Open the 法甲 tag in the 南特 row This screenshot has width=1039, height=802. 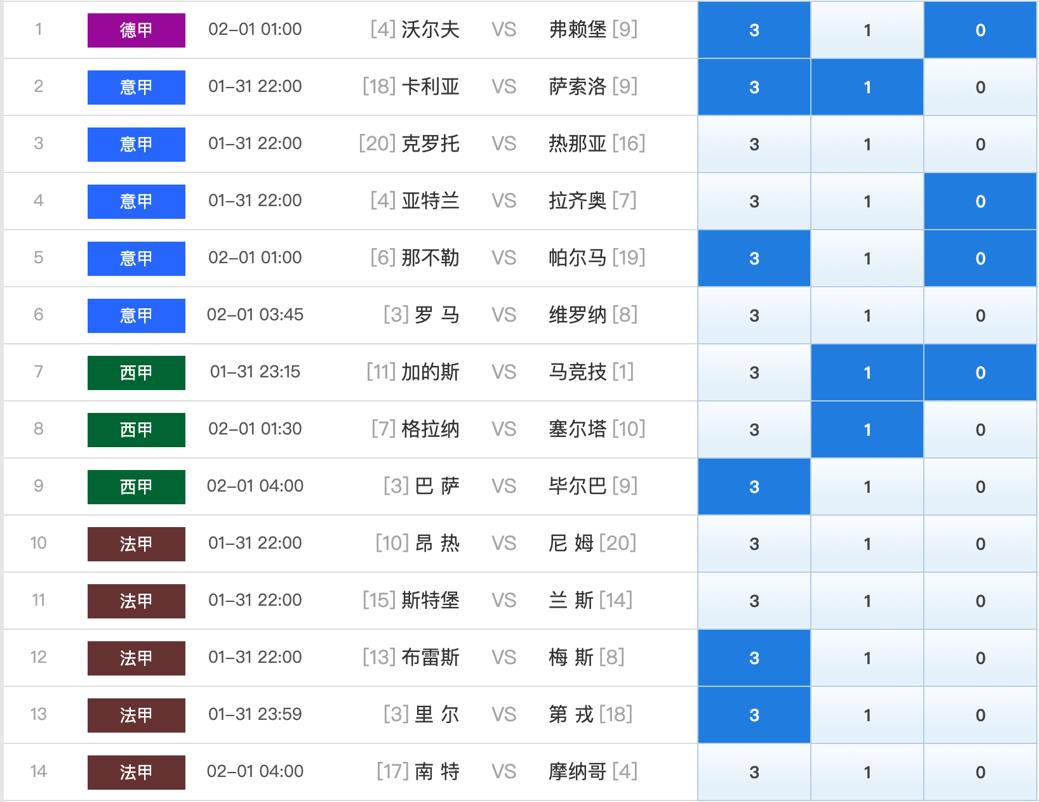(x=137, y=771)
